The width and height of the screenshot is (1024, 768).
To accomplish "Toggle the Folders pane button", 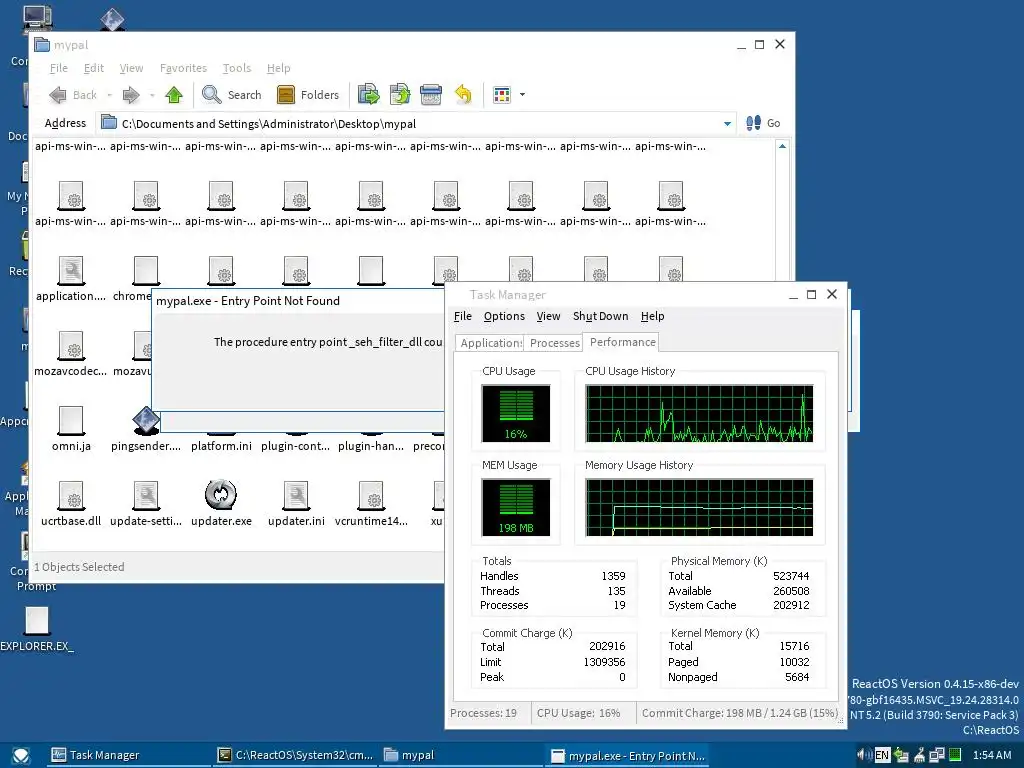I will tap(308, 95).
